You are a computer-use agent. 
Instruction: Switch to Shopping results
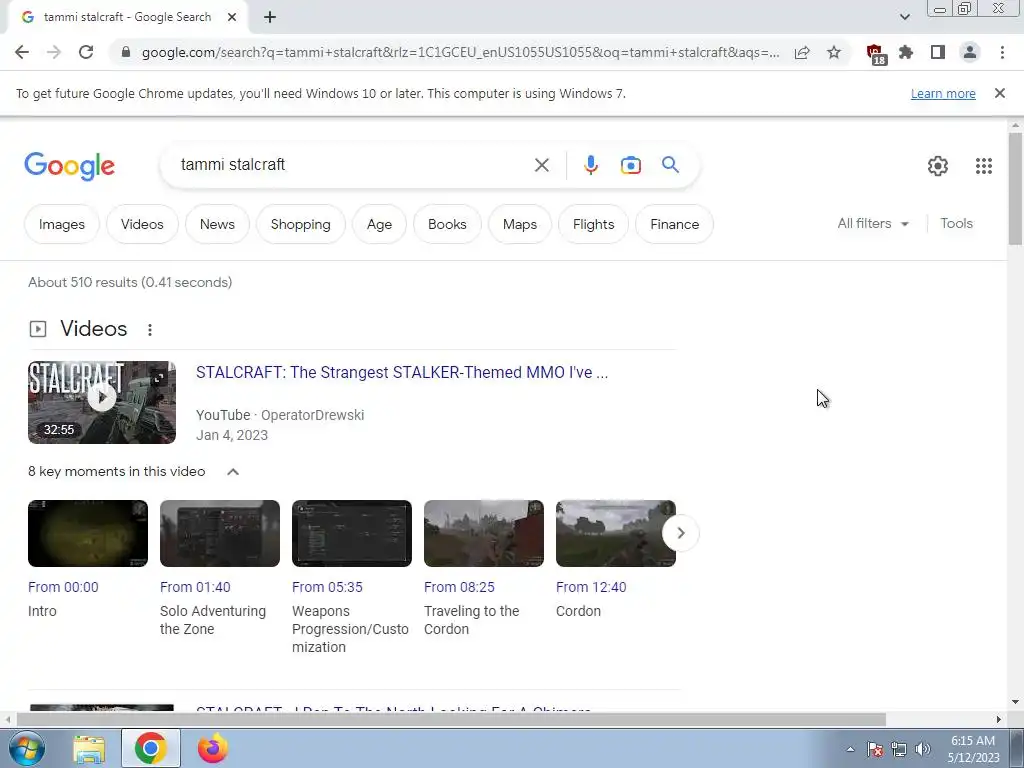[300, 224]
